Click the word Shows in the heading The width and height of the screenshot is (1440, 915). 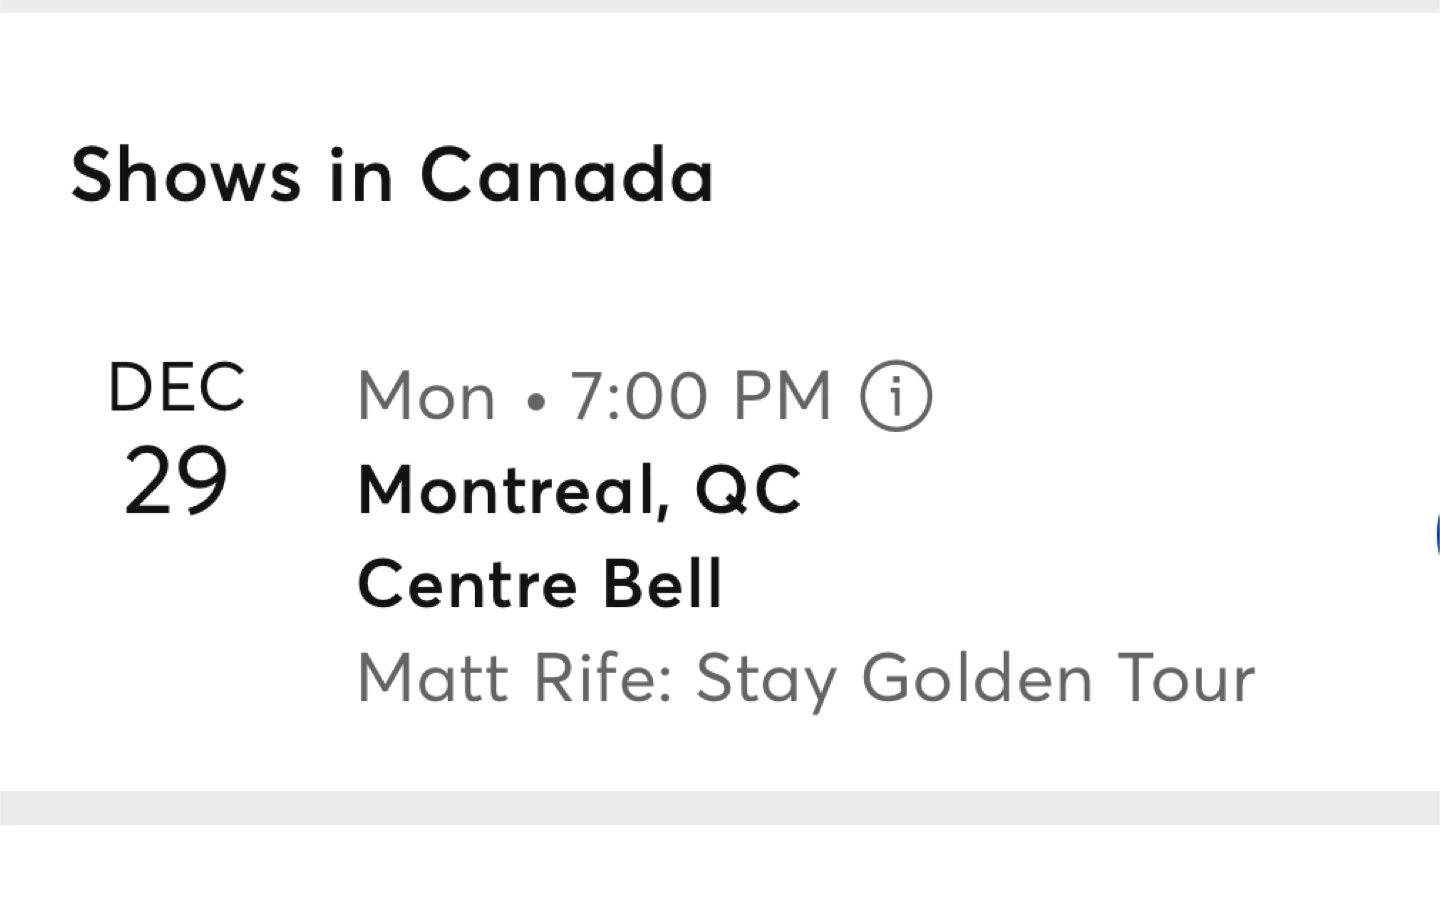(x=186, y=175)
